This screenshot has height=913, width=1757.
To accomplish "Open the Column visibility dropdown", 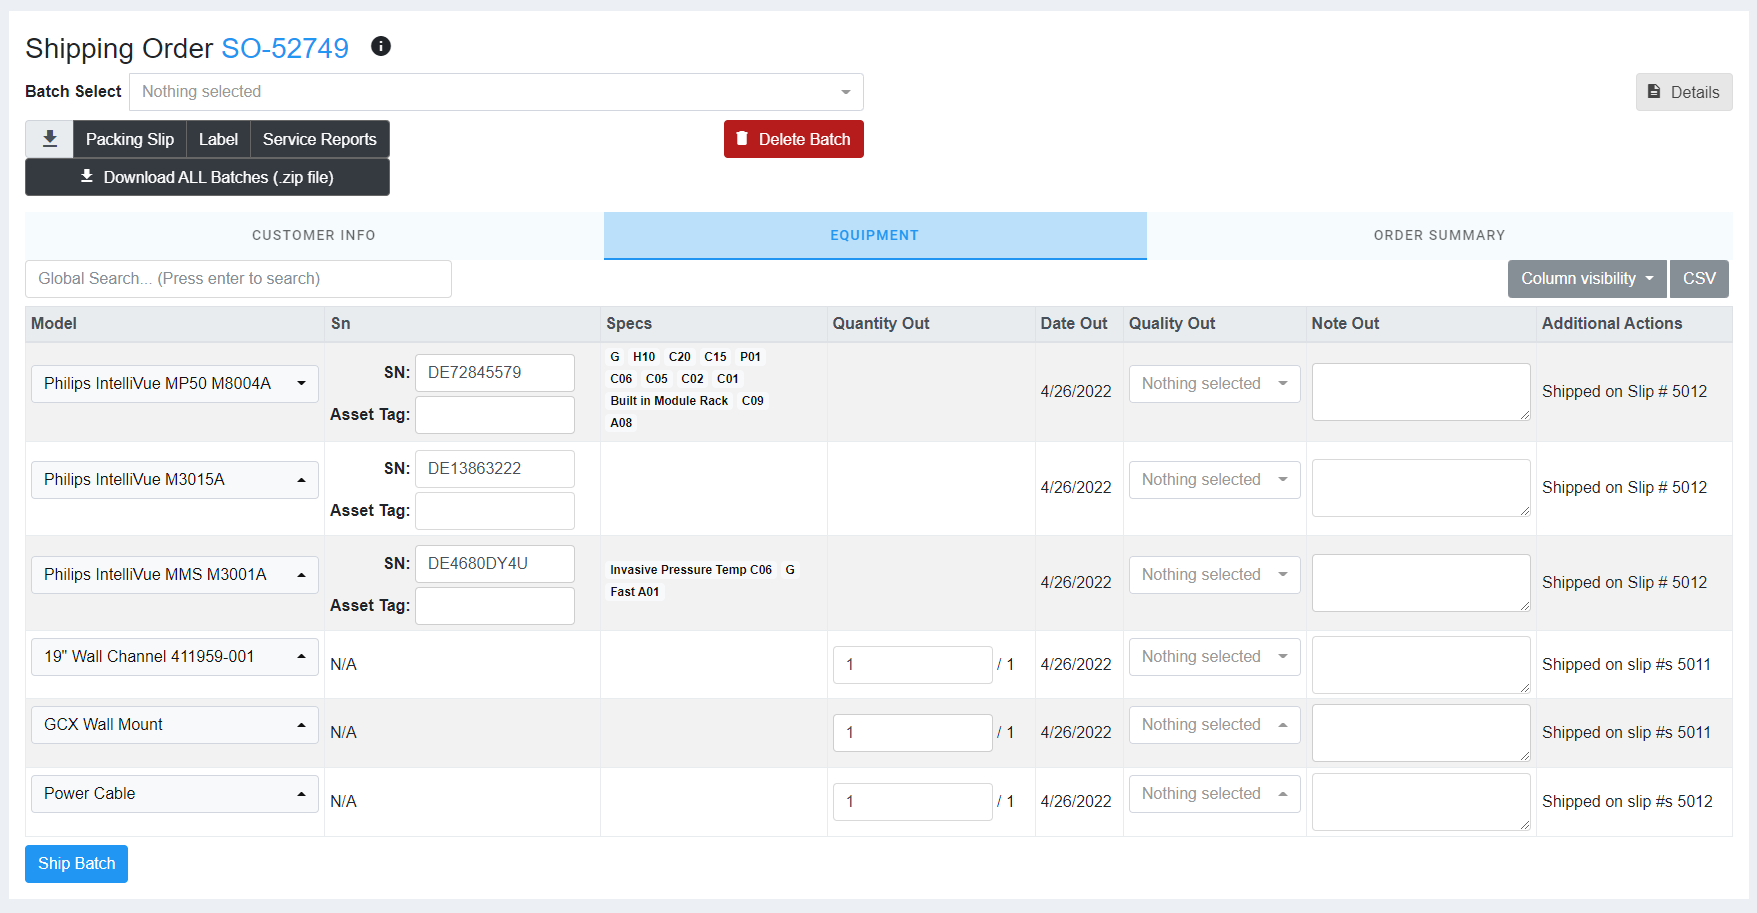I will pos(1587,279).
